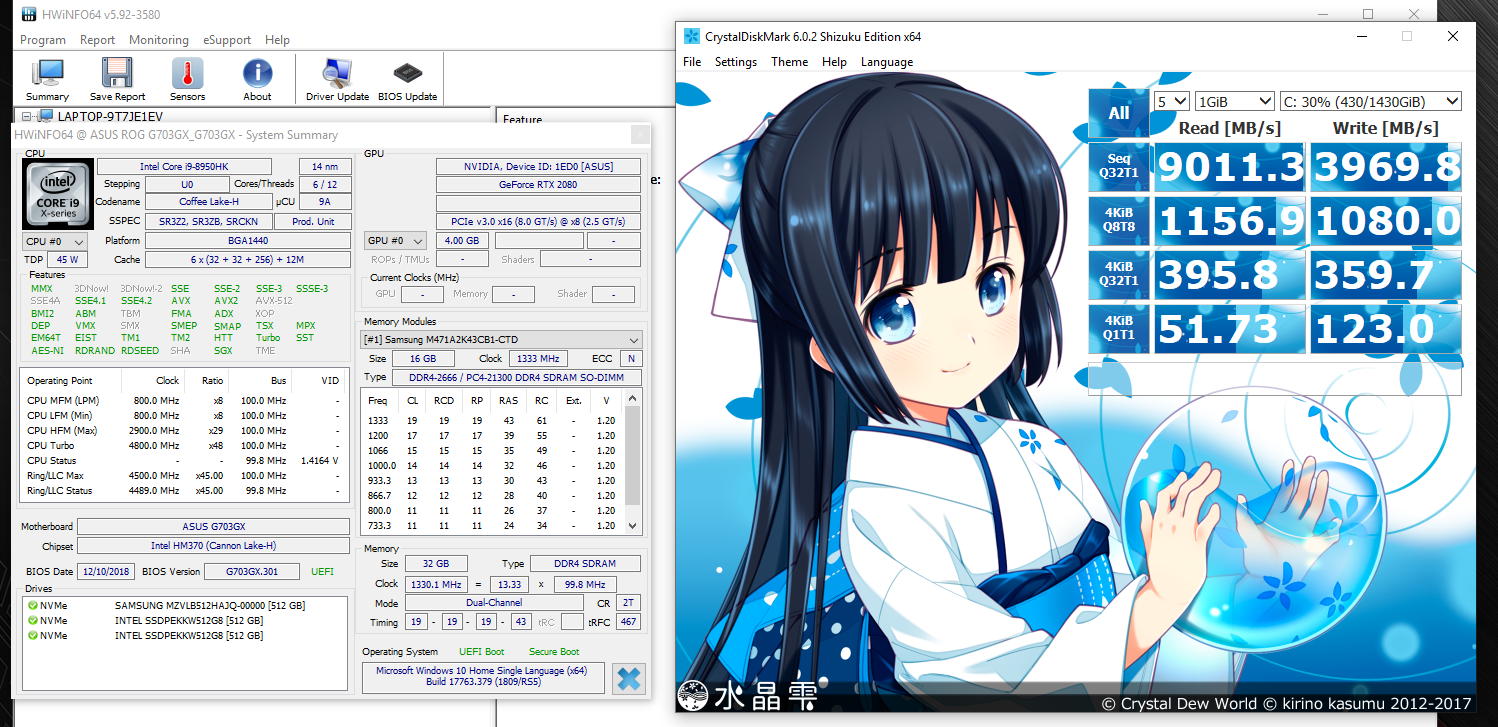Click the ASUS G703GX motherboard field
1498x727 pixels.
pyautogui.click(x=214, y=527)
